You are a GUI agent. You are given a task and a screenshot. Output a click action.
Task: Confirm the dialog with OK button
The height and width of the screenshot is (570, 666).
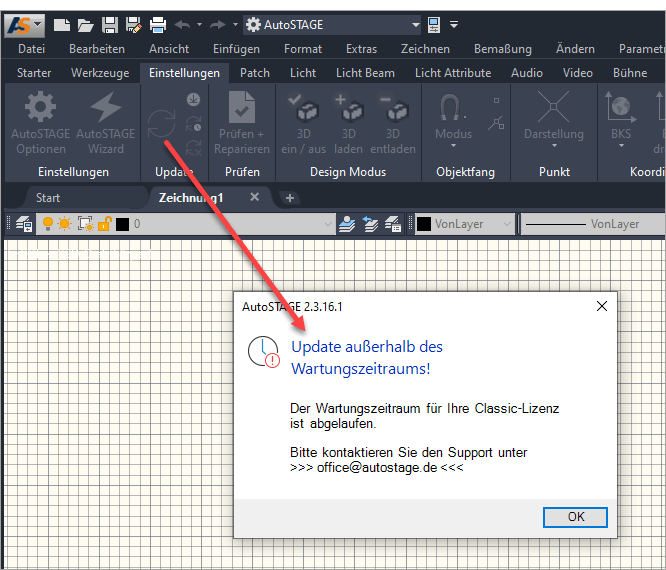[575, 517]
